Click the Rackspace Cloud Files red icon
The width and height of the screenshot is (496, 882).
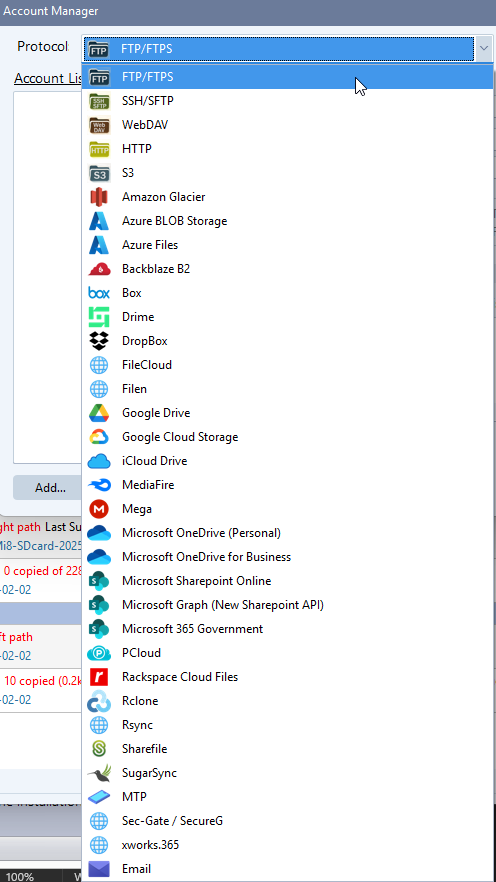point(99,677)
